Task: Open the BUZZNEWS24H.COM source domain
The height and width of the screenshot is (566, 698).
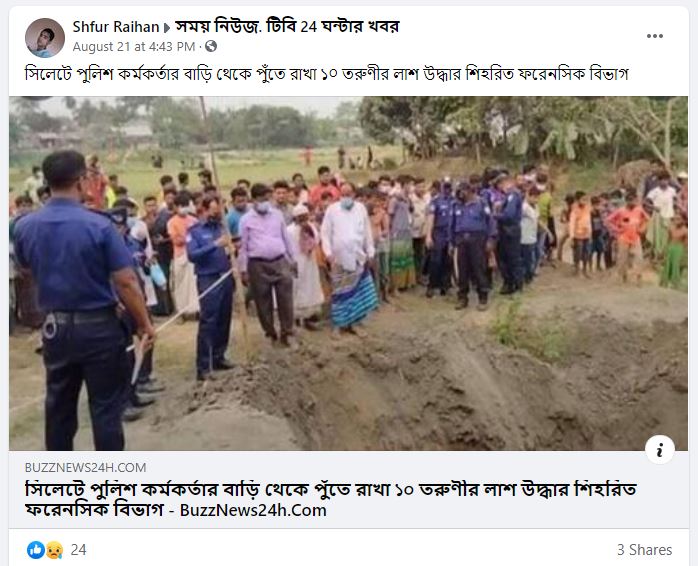Action: 85,468
